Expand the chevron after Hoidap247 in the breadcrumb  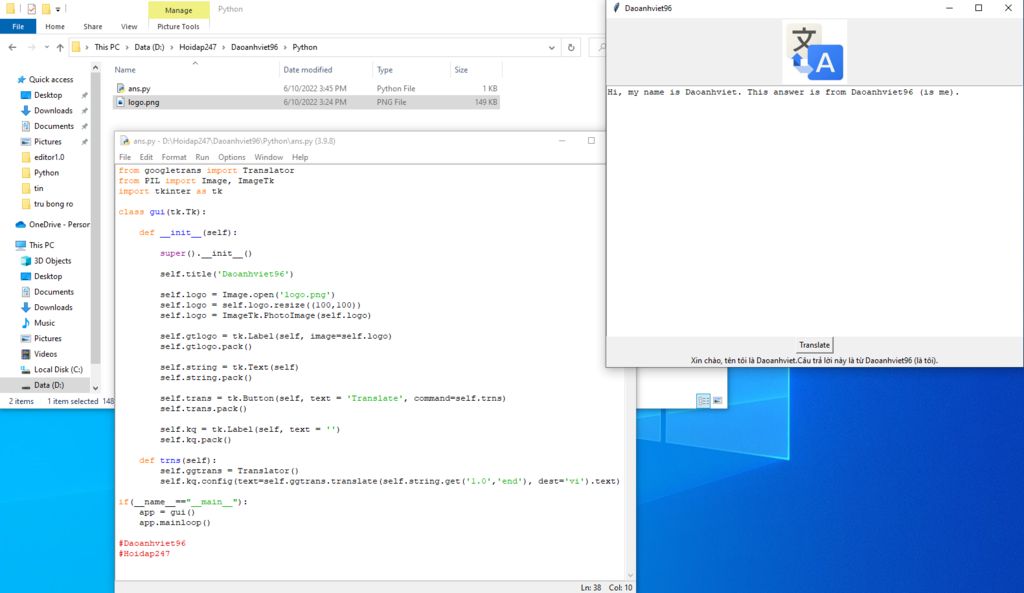223,47
